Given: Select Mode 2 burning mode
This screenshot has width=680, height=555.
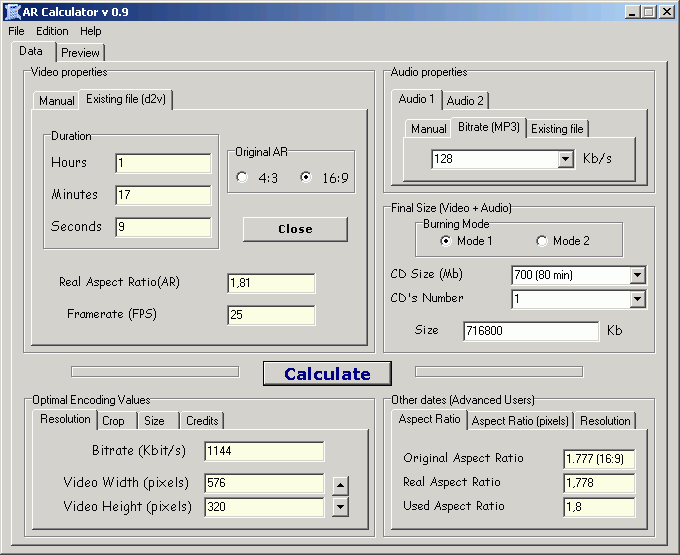Looking at the screenshot, I should pyautogui.click(x=542, y=241).
